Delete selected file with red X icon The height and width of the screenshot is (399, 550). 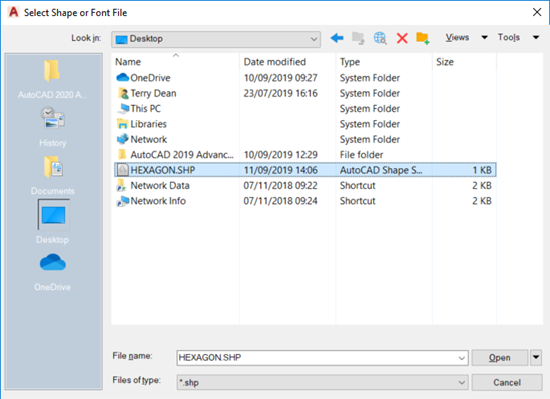point(402,38)
